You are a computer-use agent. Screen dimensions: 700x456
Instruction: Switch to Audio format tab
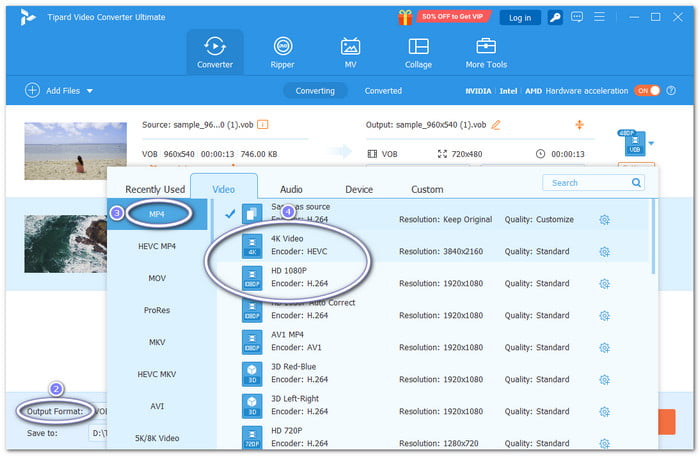click(292, 189)
